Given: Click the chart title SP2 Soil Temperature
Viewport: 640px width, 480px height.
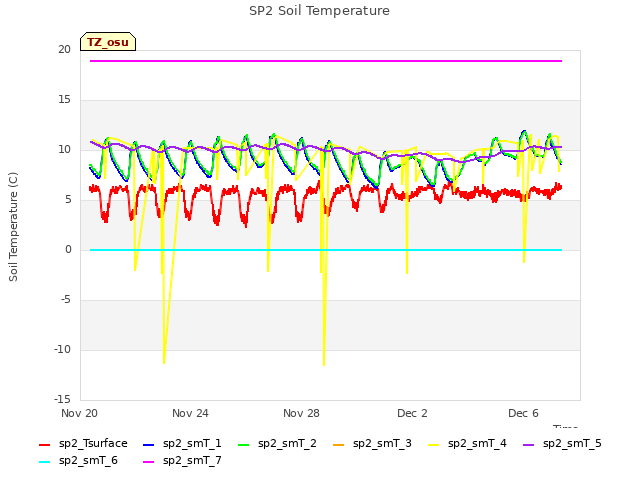Looking at the screenshot, I should click(x=319, y=11).
